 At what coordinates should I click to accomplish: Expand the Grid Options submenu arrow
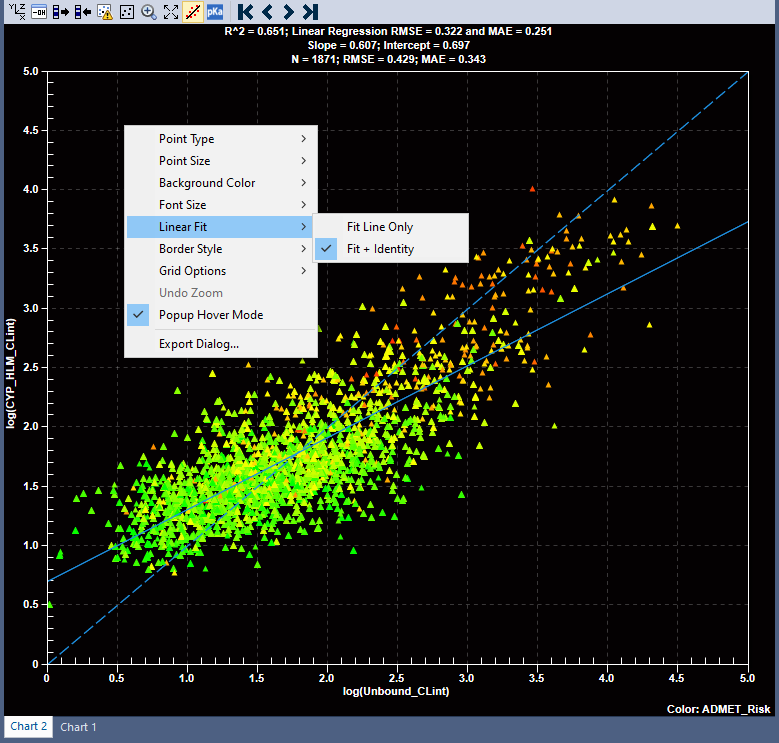[x=304, y=271]
